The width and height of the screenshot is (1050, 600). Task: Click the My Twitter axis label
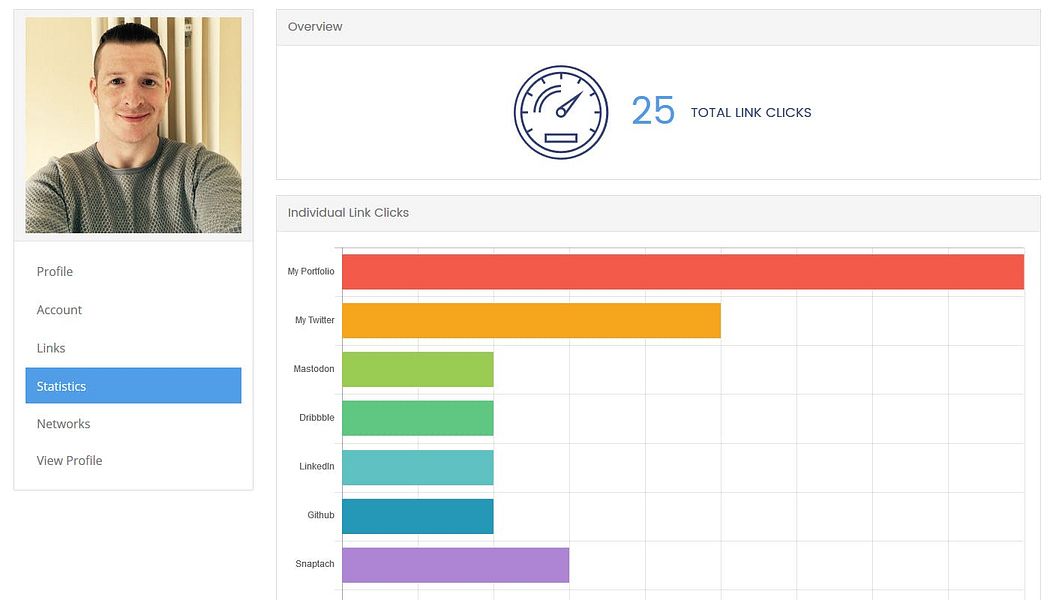[315, 320]
